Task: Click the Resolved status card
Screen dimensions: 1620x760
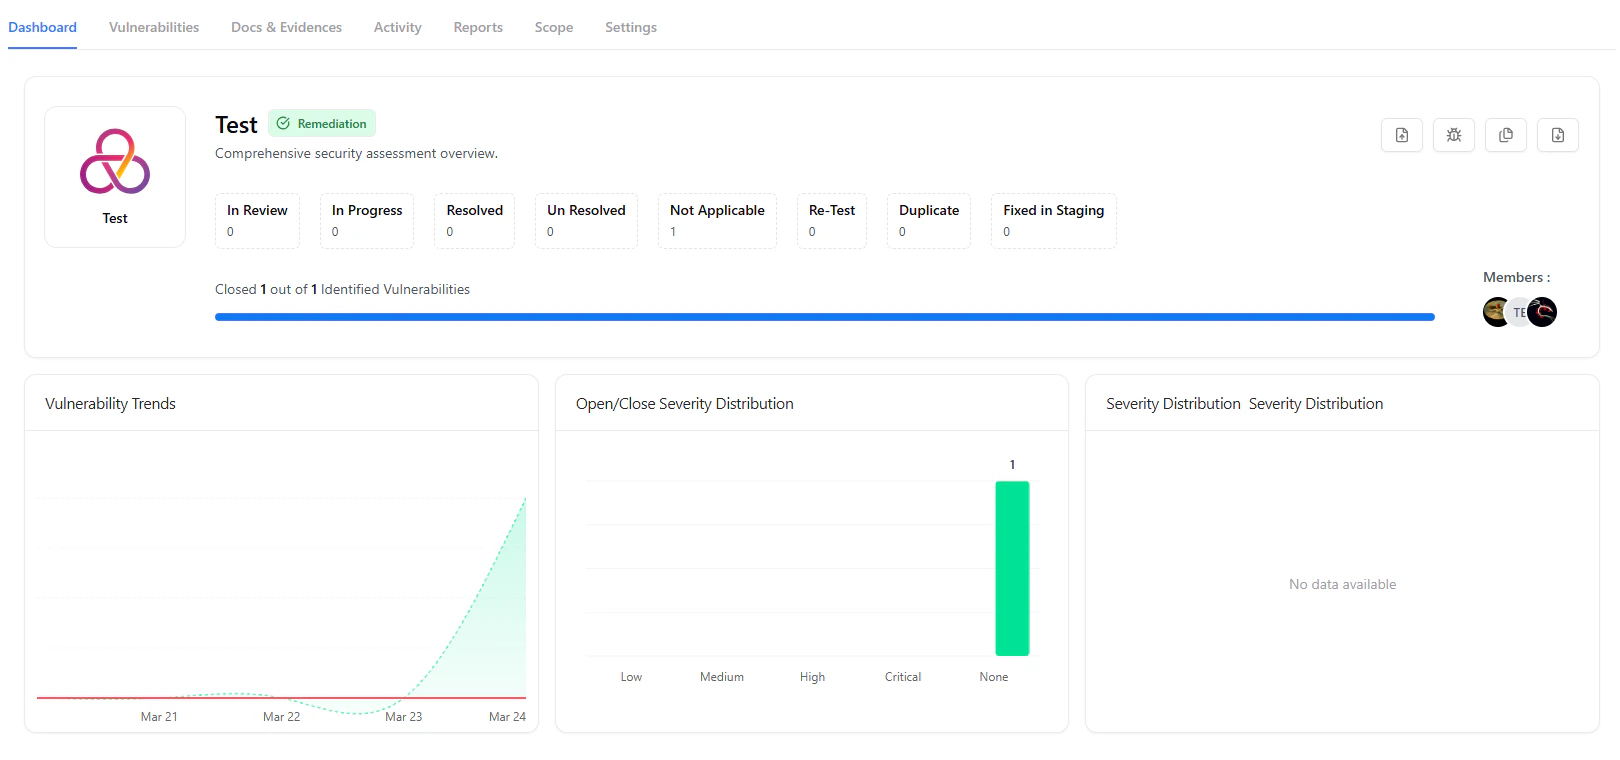Action: click(475, 221)
